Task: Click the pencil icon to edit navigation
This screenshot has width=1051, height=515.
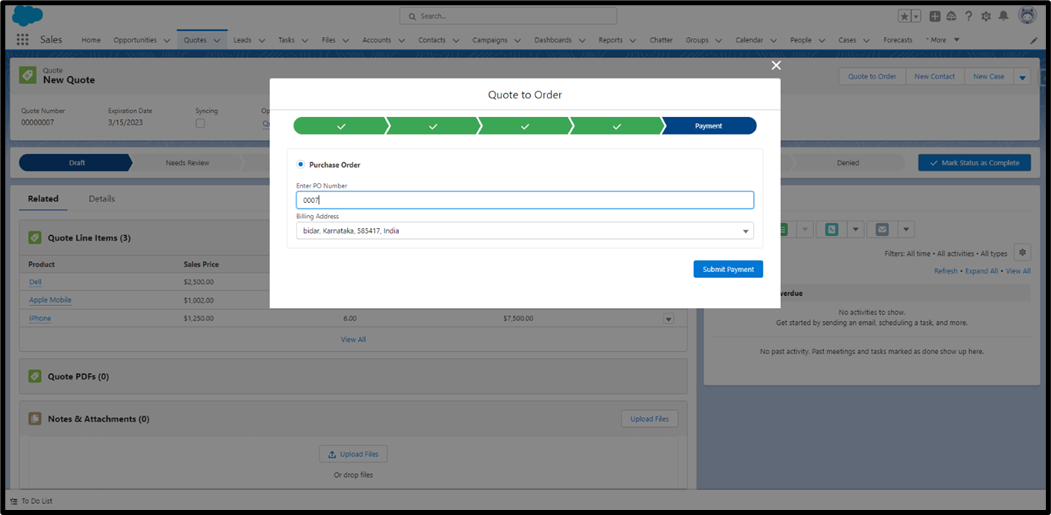Action: coord(1034,40)
